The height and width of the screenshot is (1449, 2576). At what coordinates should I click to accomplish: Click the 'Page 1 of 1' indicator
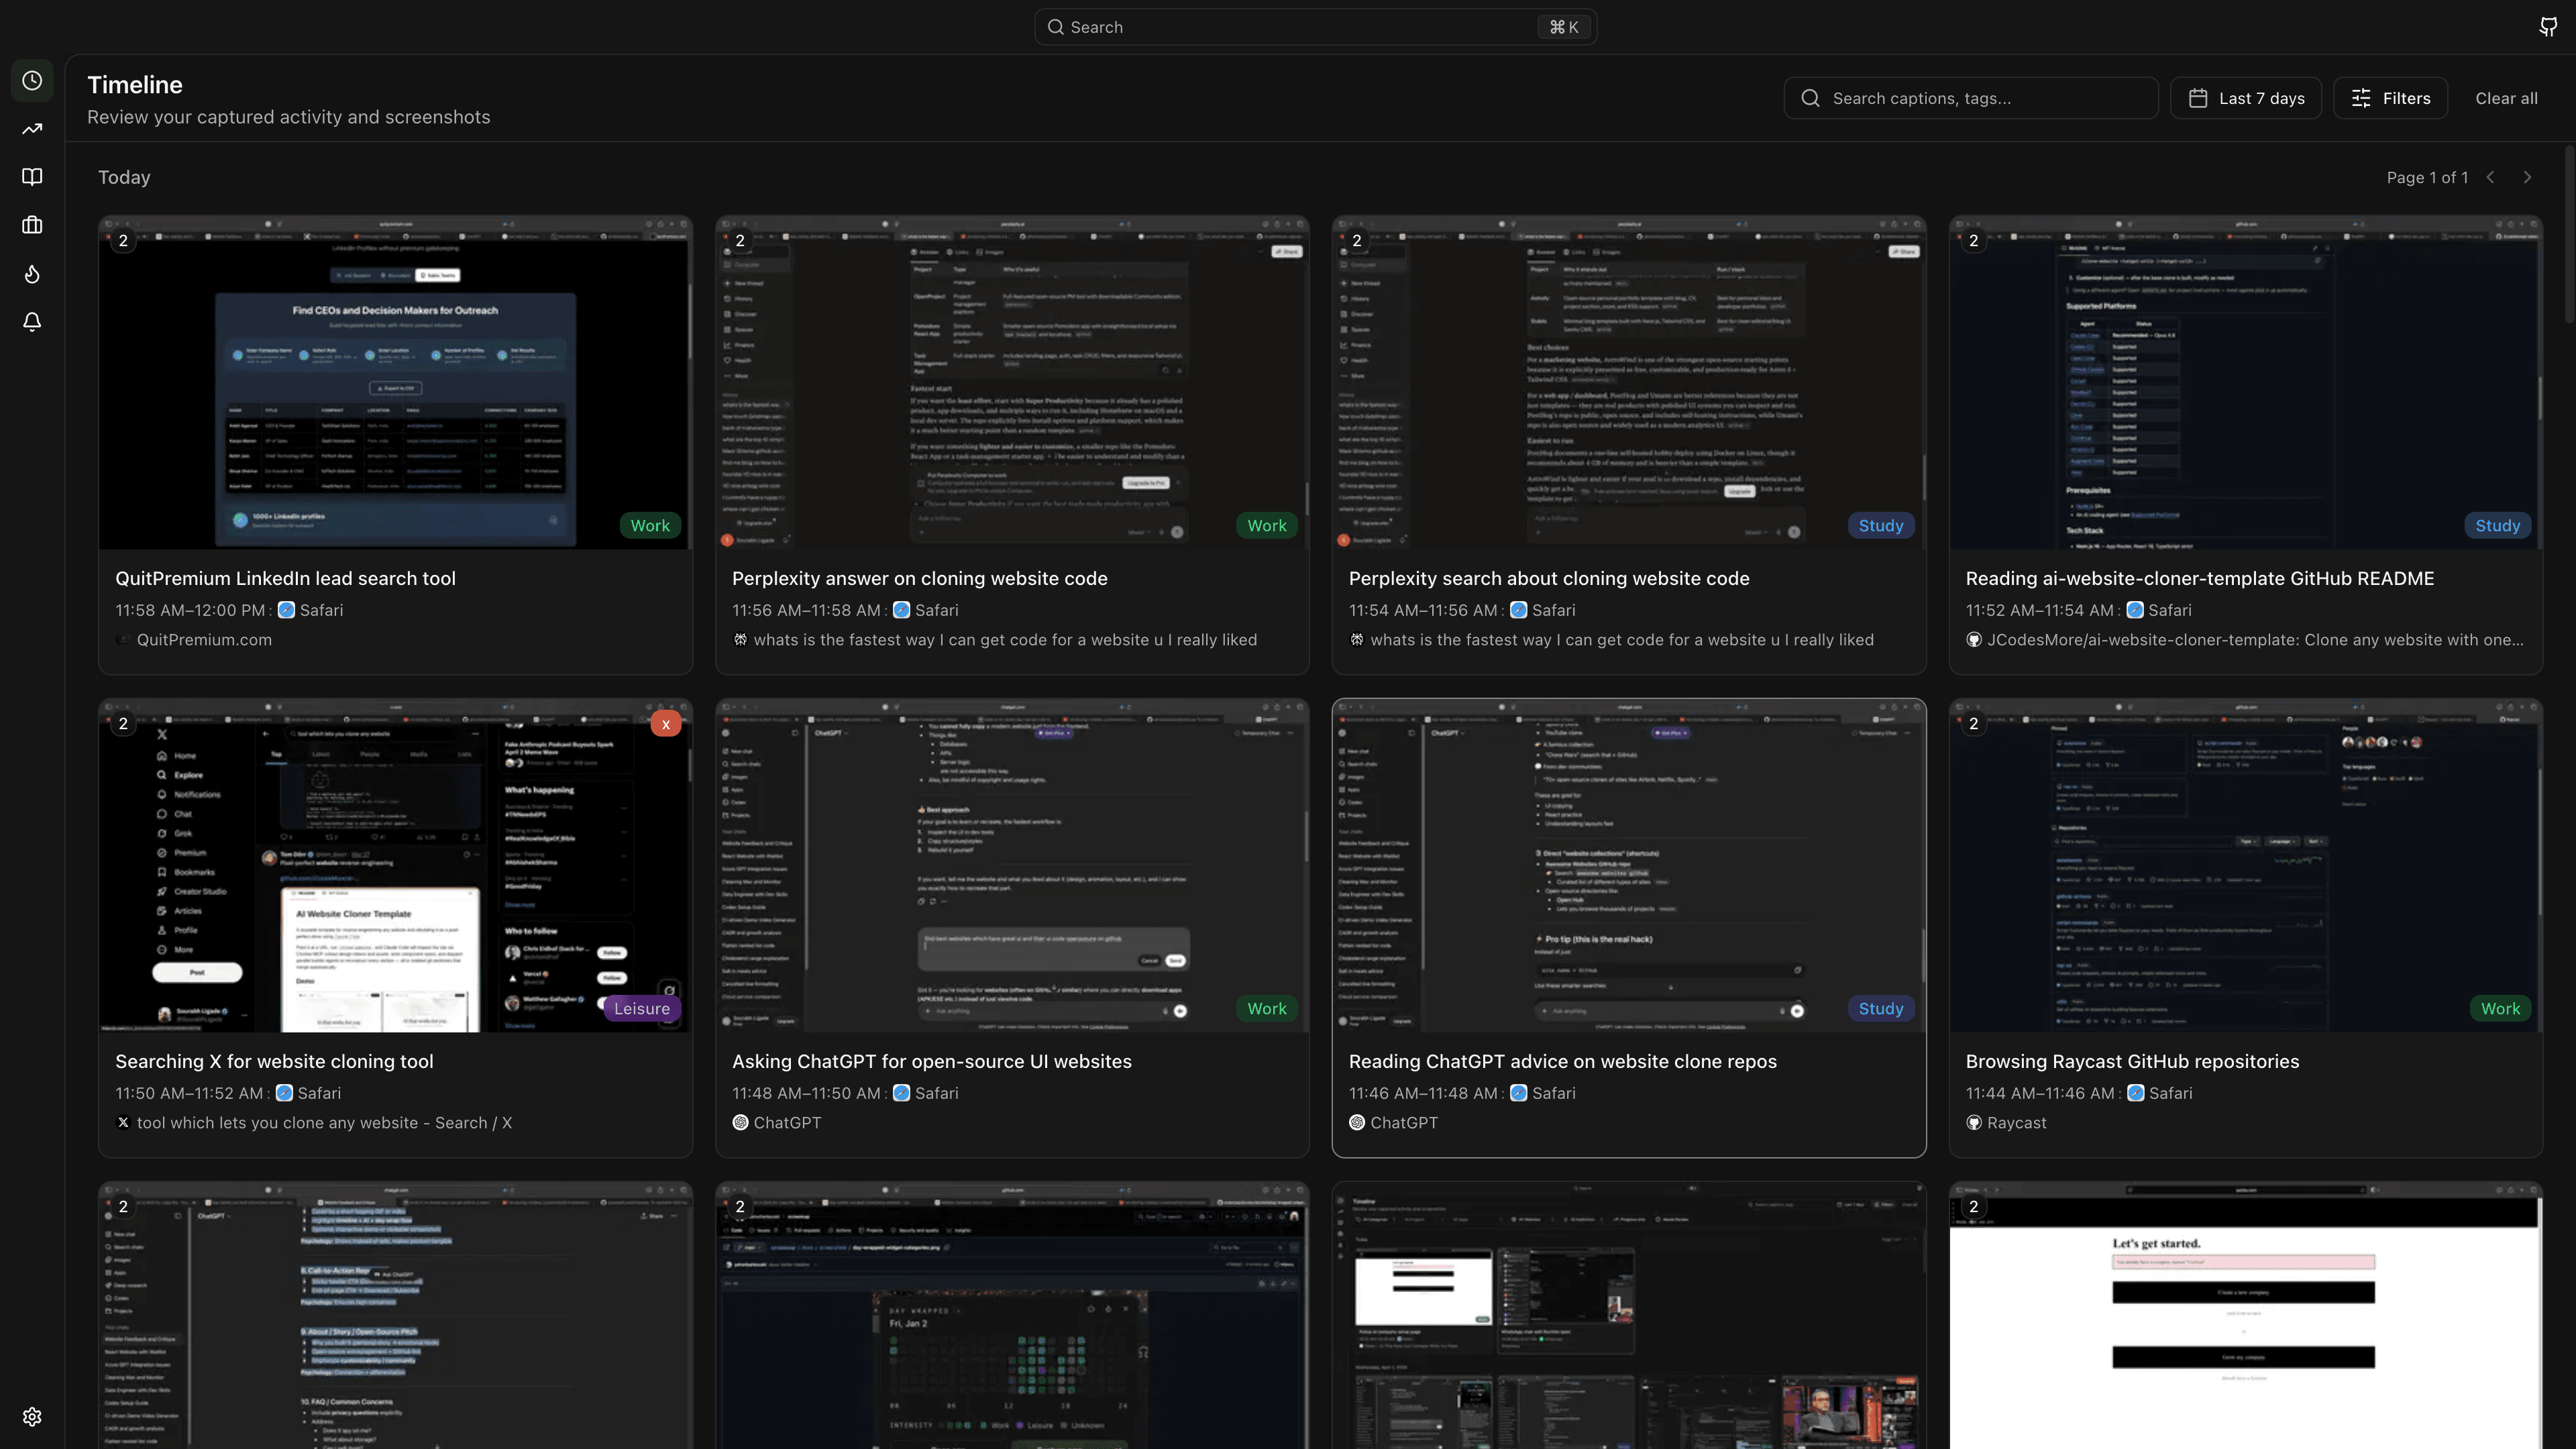(x=2427, y=177)
